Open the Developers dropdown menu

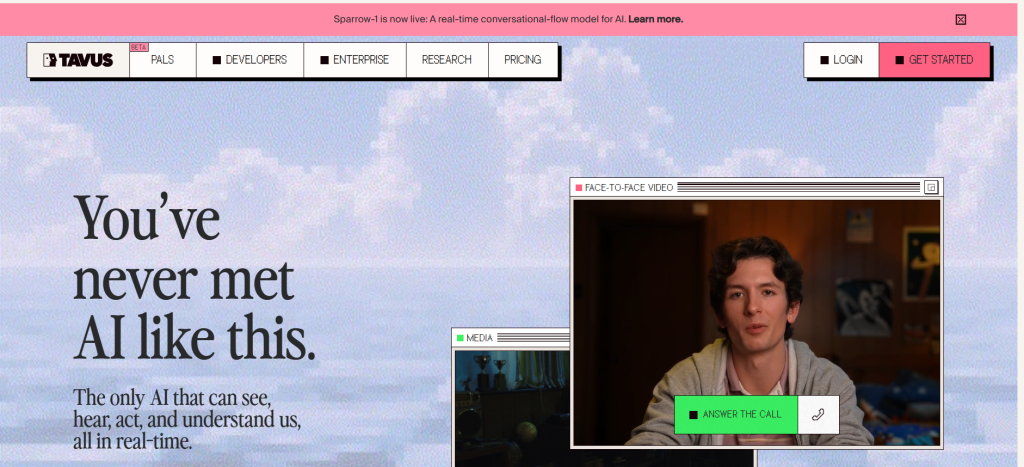coord(250,60)
